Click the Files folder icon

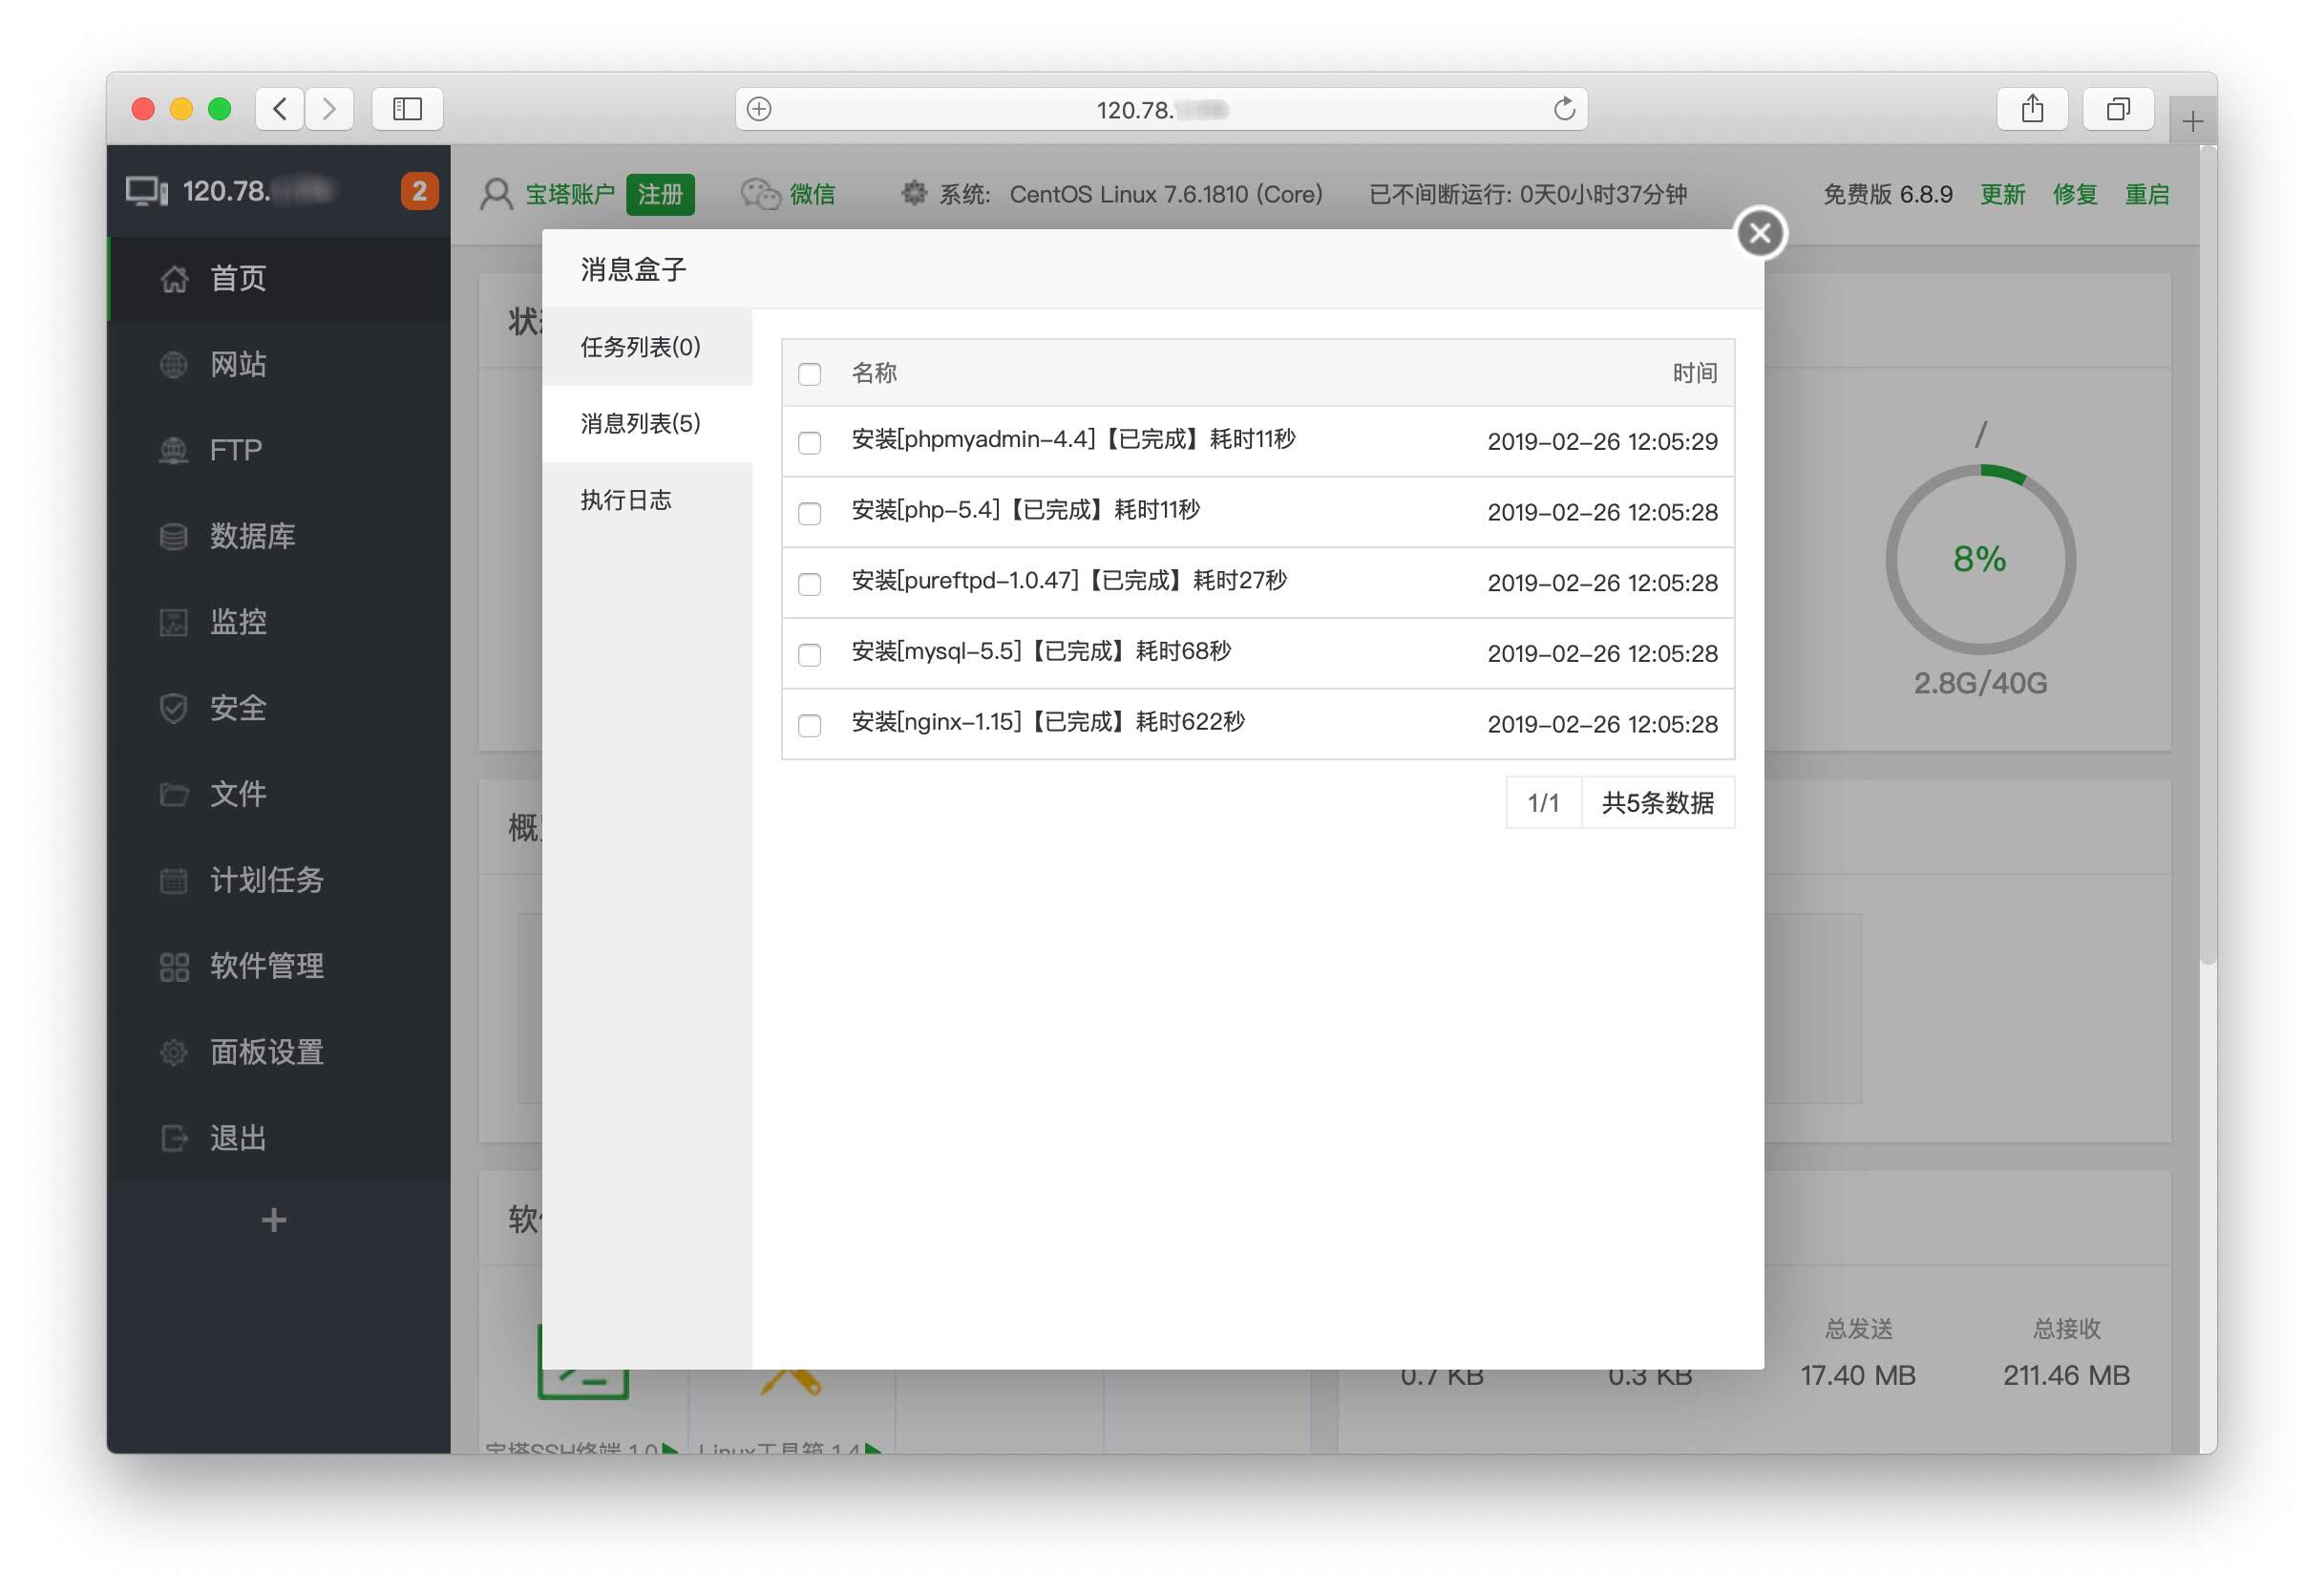tap(174, 795)
